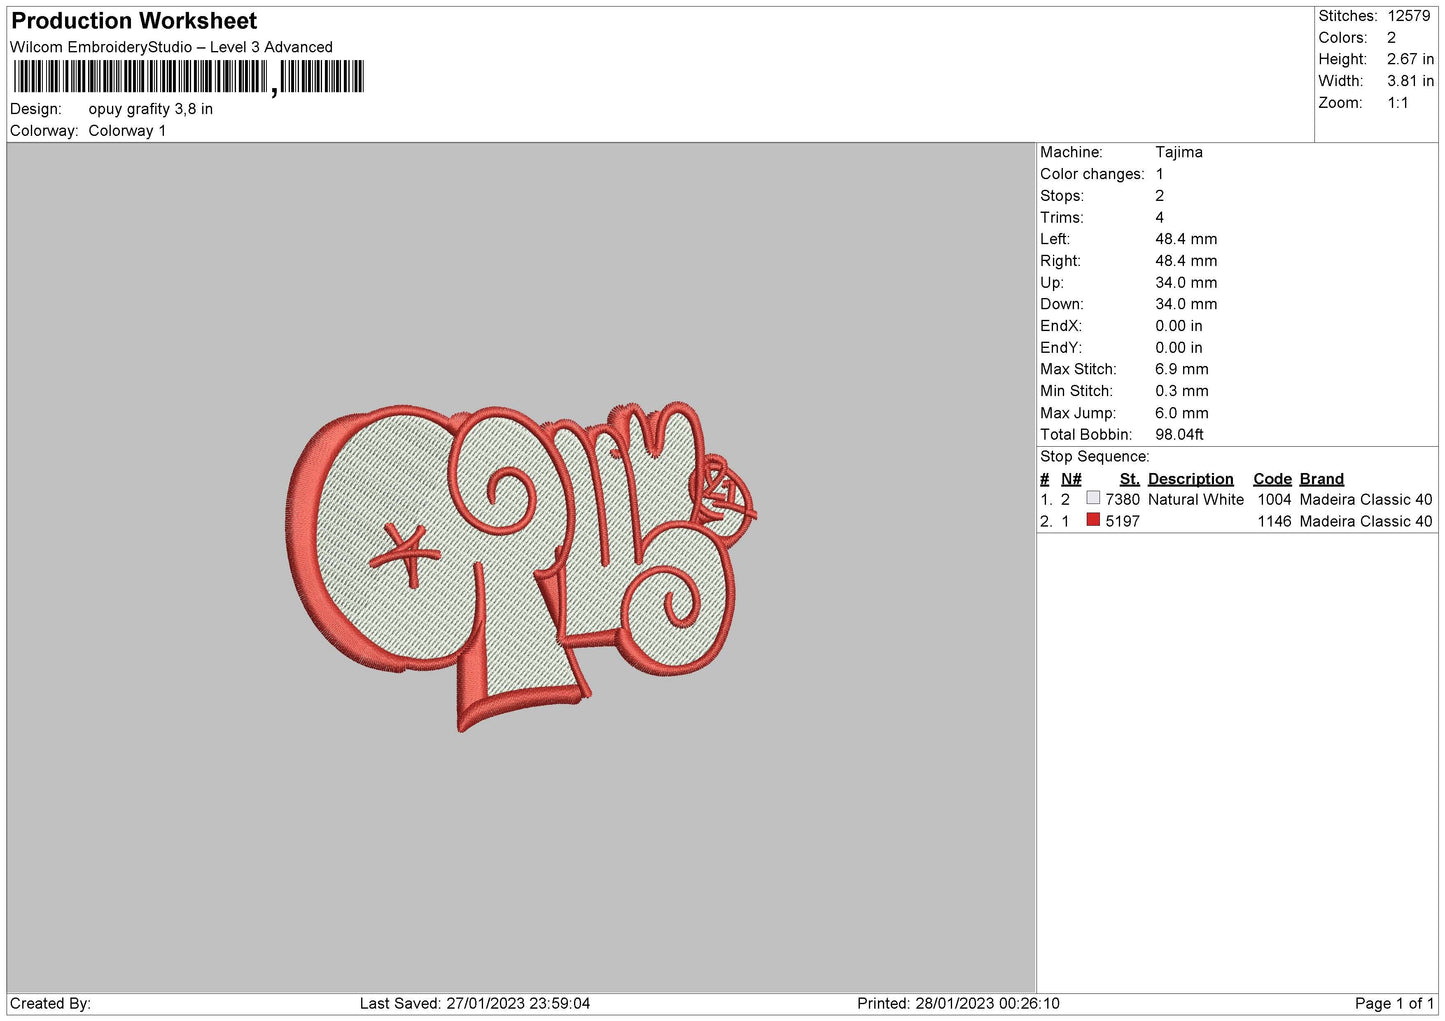The height and width of the screenshot is (1021, 1445).
Task: Click the 'Stops:' label
Action: click(x=1061, y=196)
